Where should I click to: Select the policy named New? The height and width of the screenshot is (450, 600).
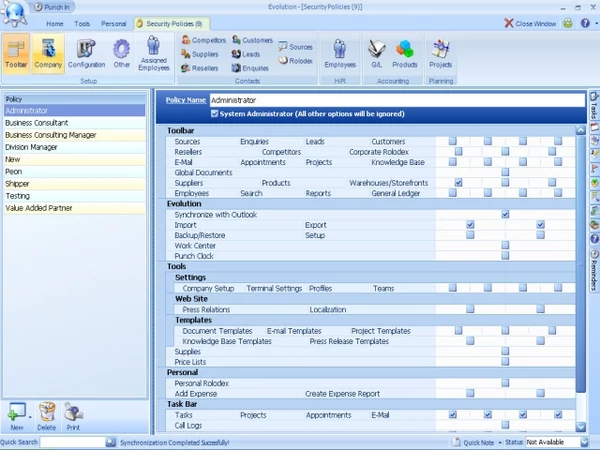coord(75,159)
